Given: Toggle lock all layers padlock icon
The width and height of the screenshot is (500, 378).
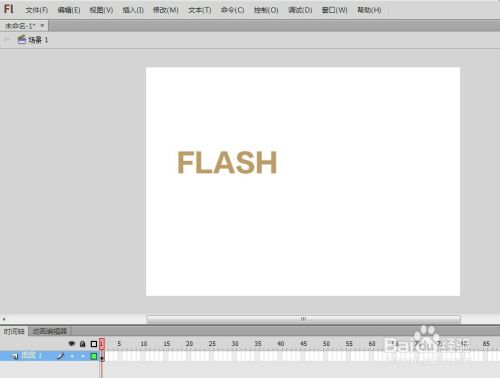Looking at the screenshot, I should (x=83, y=344).
